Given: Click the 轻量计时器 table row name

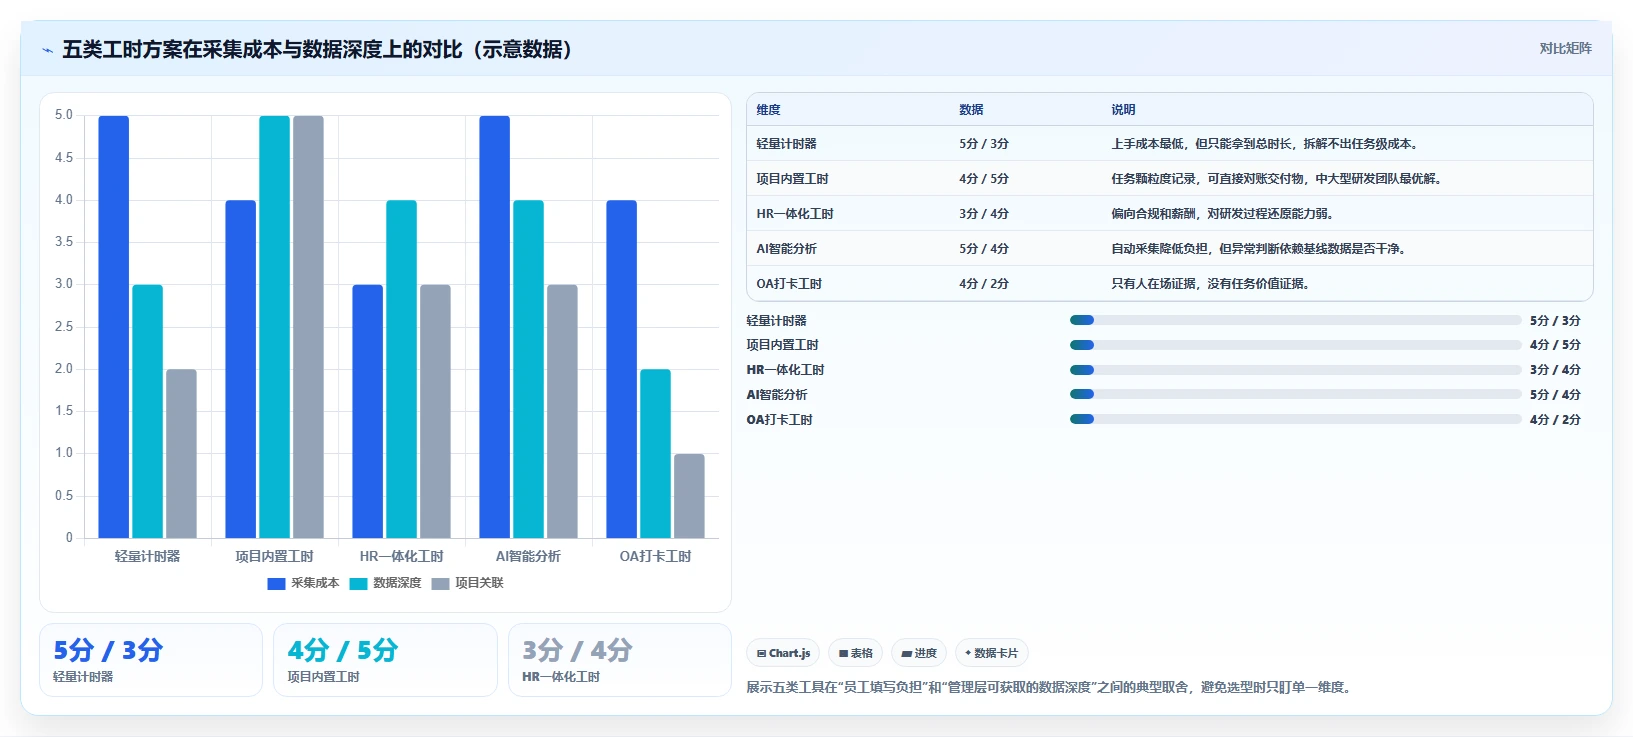Looking at the screenshot, I should (786, 144).
